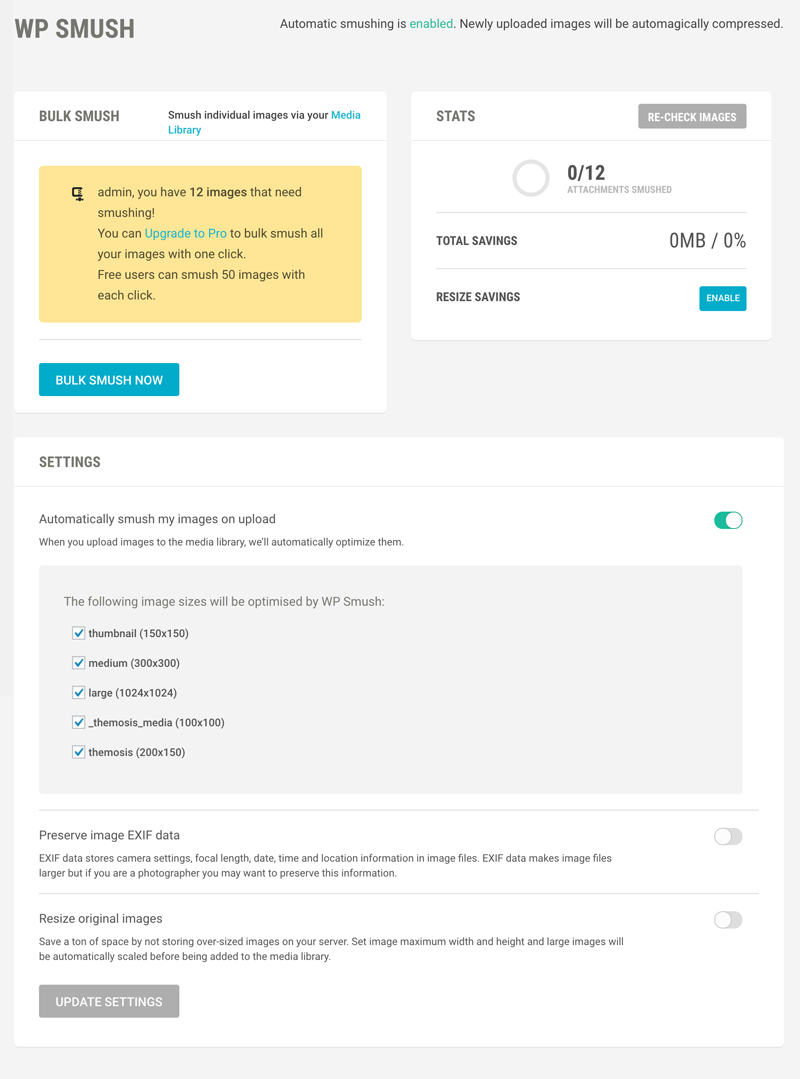Click the WP Smush page title
Viewport: 800px width, 1079px height.
pos(74,29)
